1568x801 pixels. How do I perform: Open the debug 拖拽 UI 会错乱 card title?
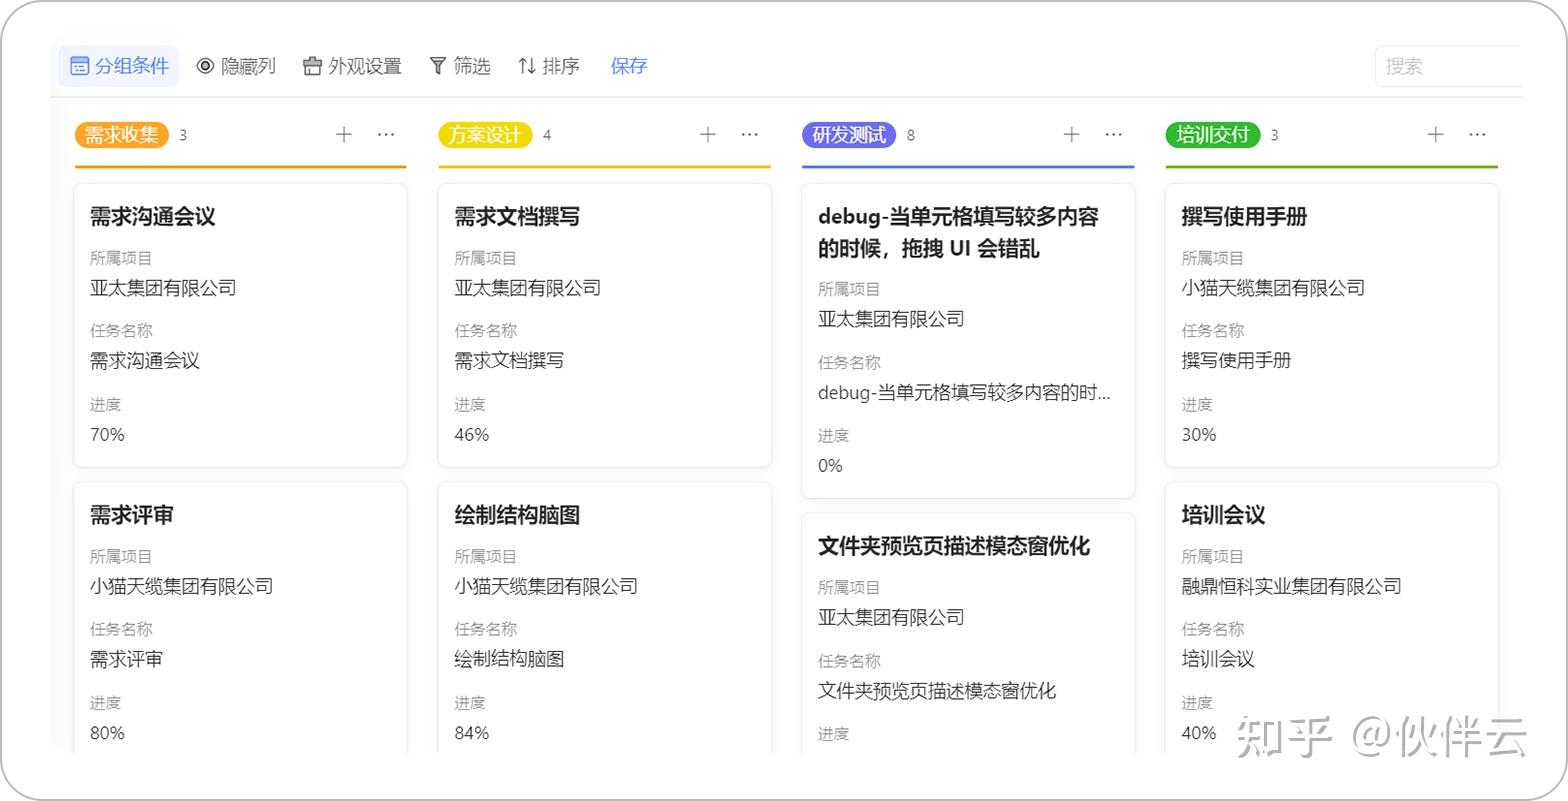tap(958, 232)
